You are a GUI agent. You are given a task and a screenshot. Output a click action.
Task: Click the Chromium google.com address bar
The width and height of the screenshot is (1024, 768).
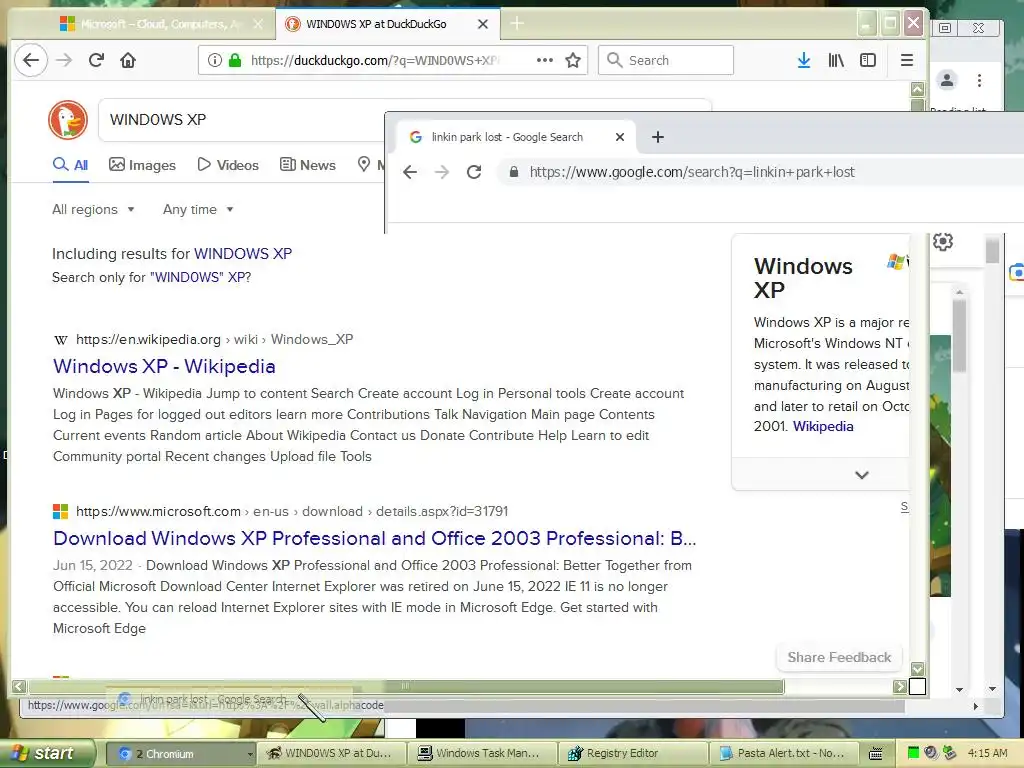tap(692, 172)
